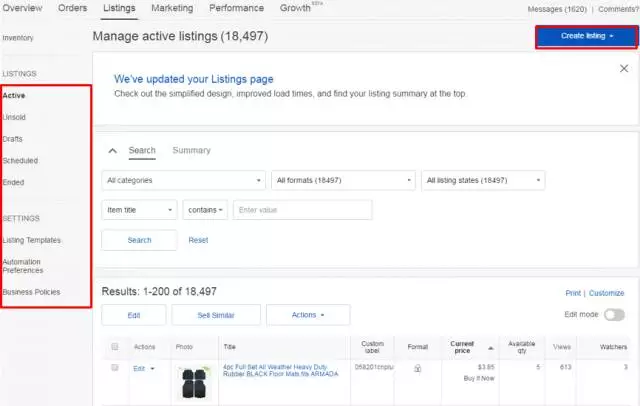Click the Sell Similar button
Viewport: 640px width, 406px height.
(216, 315)
